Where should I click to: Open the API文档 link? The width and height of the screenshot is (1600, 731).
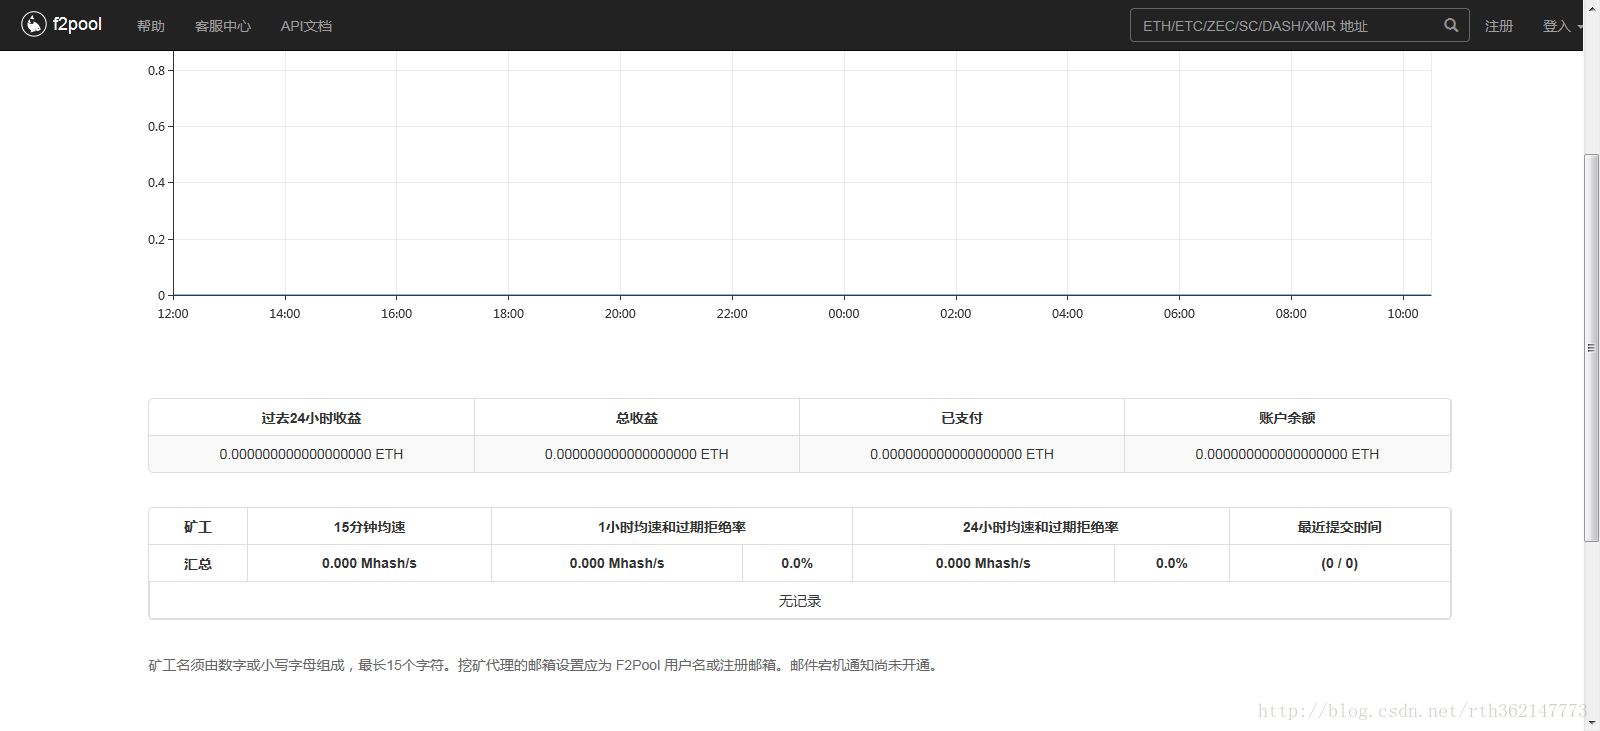pyautogui.click(x=306, y=26)
